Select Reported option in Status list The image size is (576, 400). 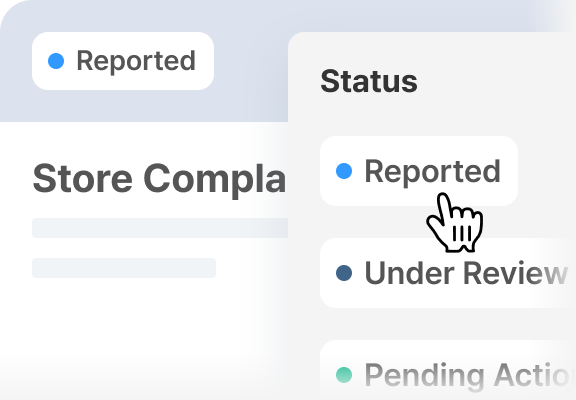coord(419,171)
